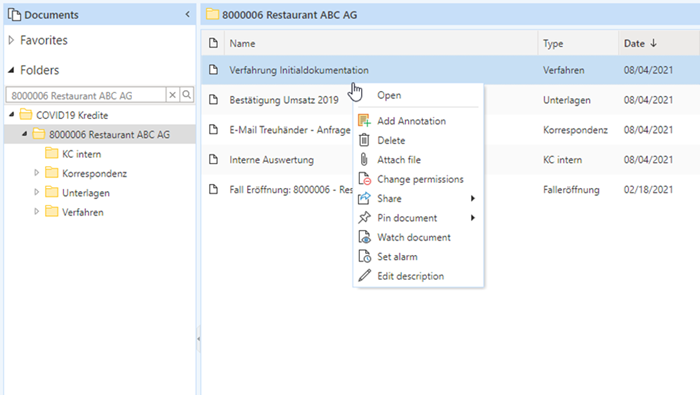This screenshot has width=700, height=395.
Task: Click the Add Annotation icon in context menu
Action: tap(364, 121)
